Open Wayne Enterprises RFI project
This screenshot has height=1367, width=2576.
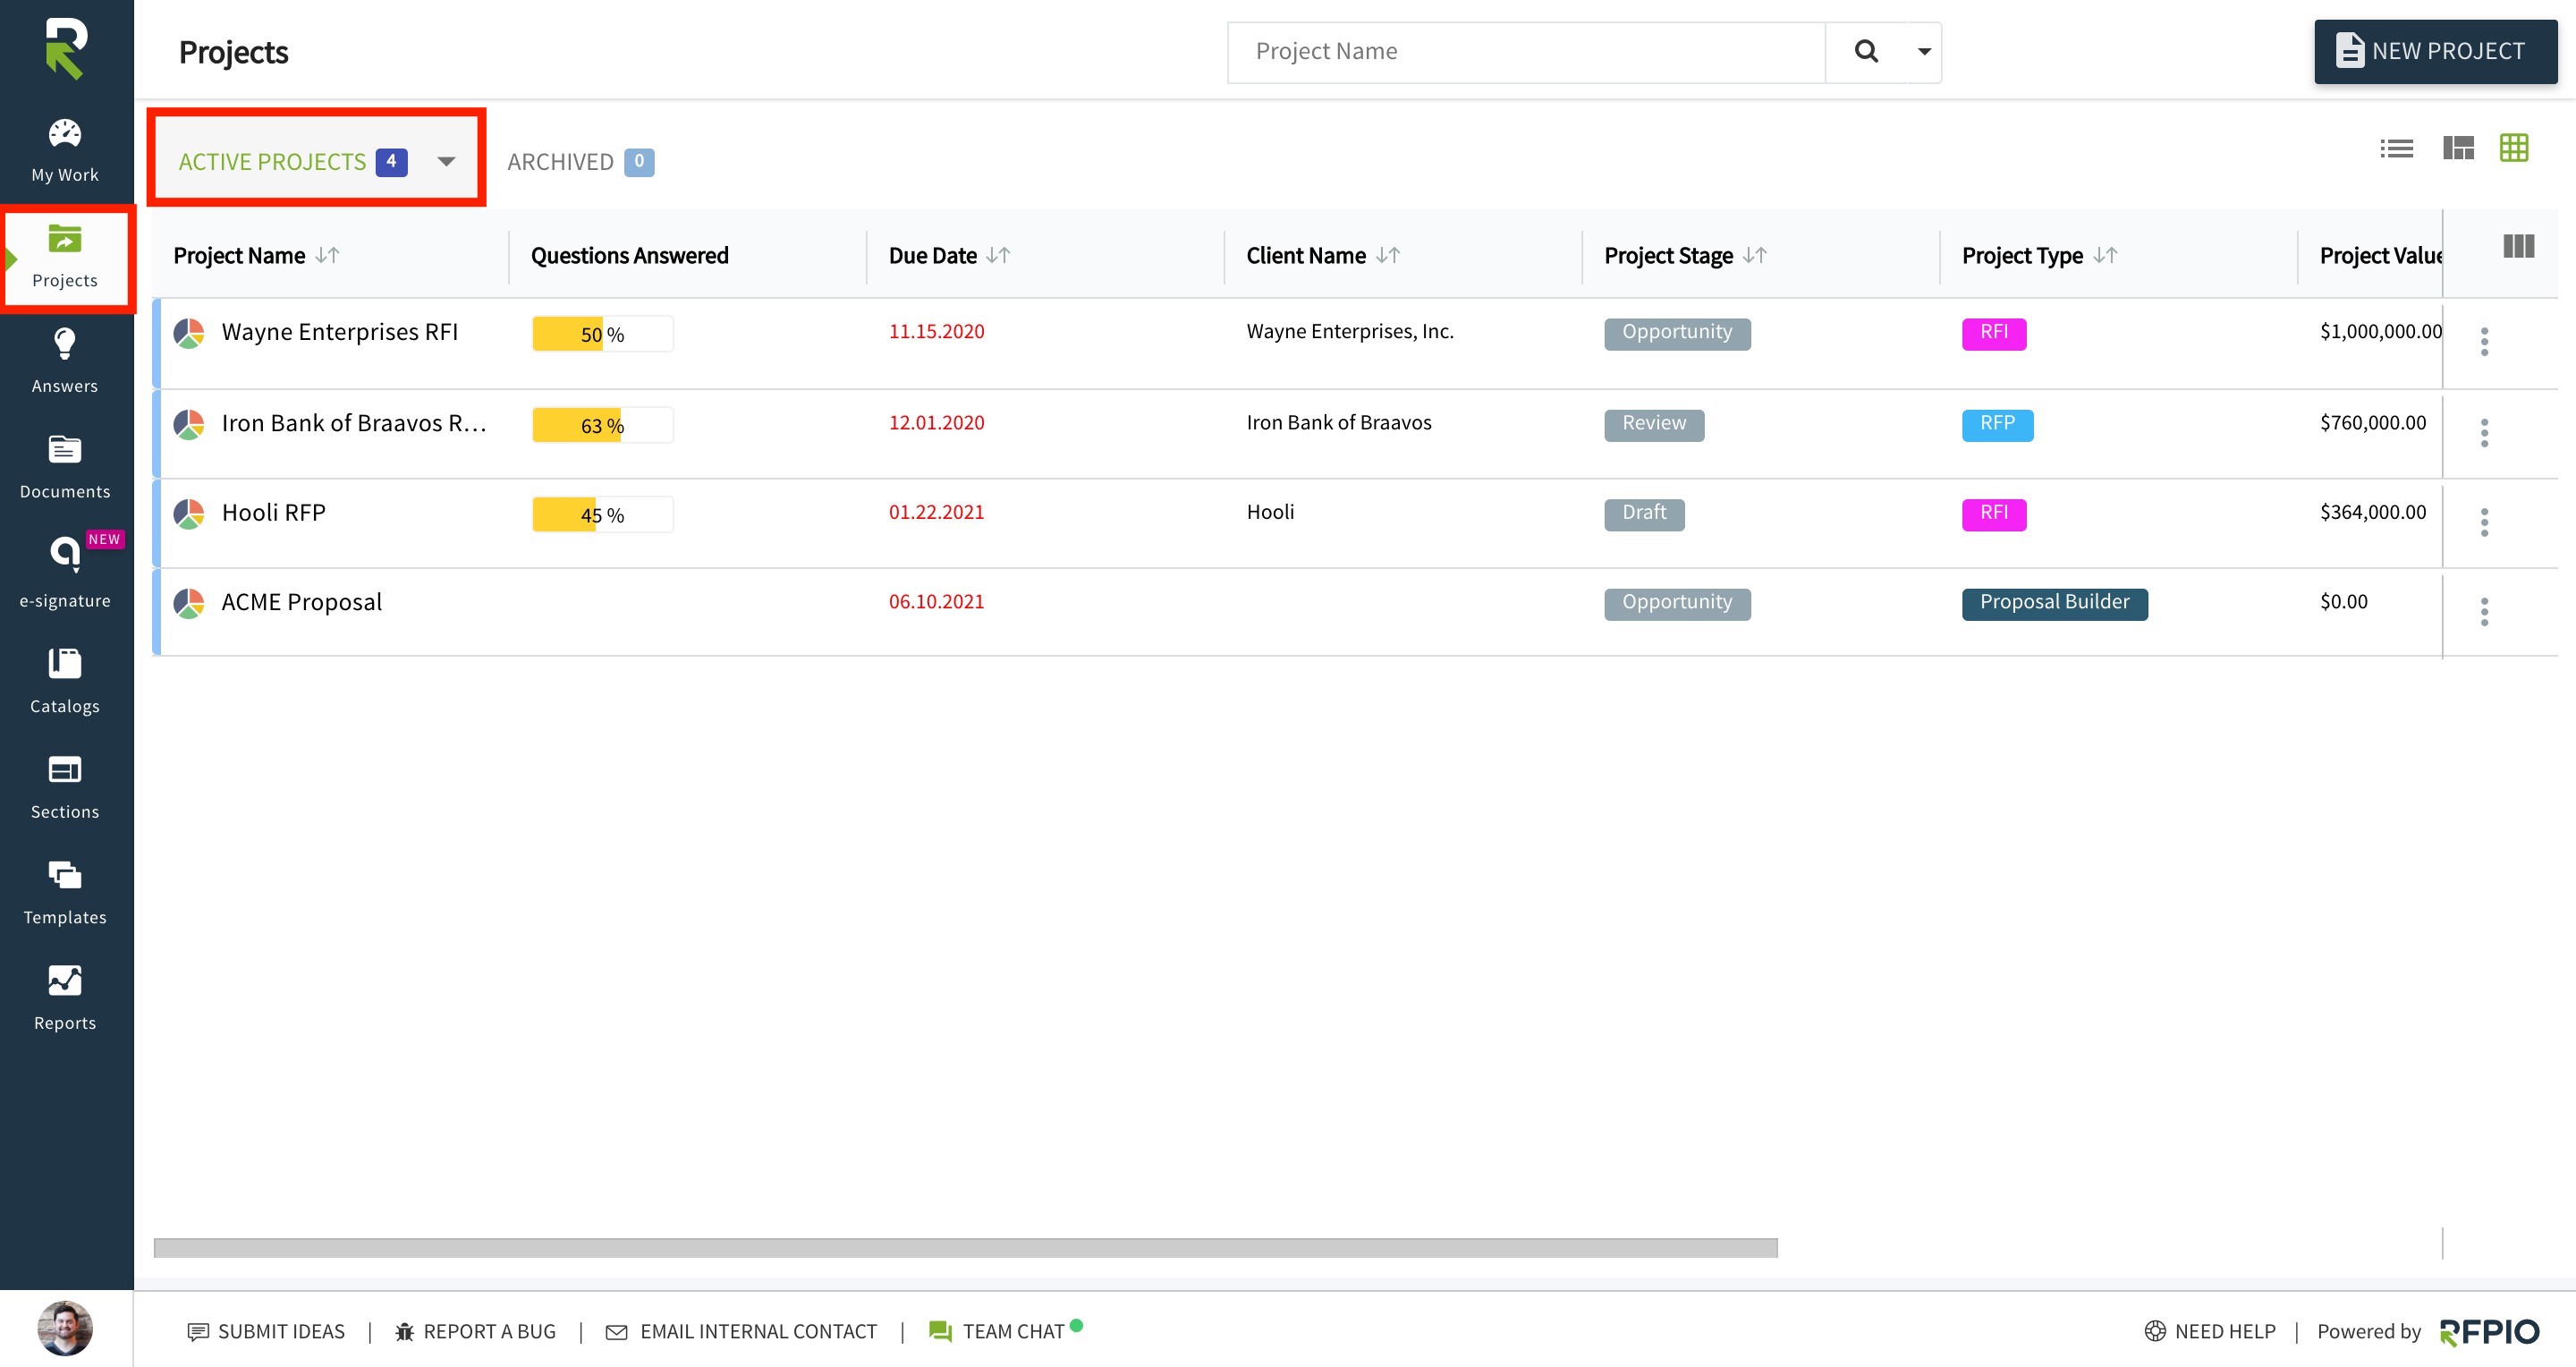coord(339,332)
